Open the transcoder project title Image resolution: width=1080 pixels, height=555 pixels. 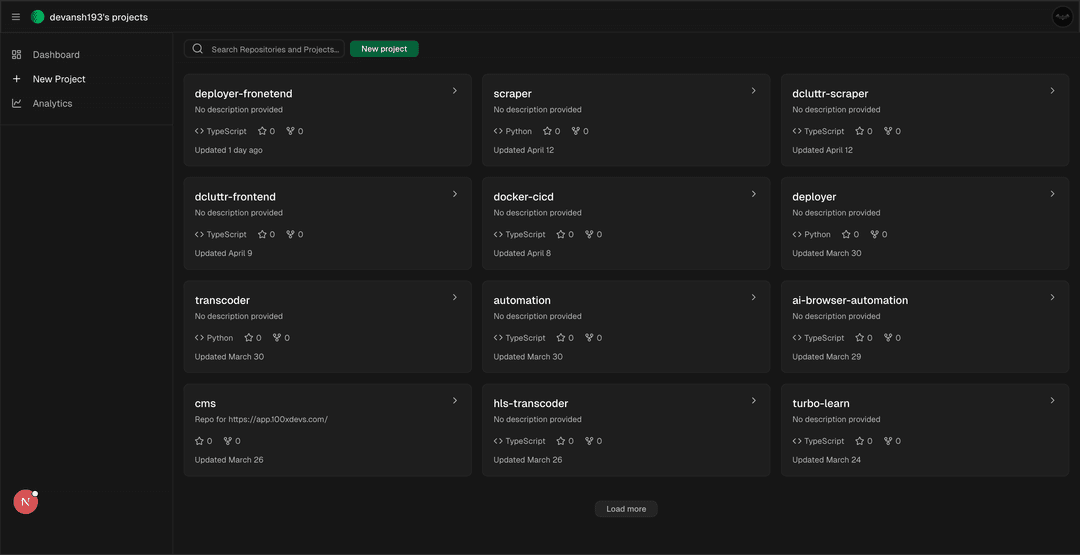[x=222, y=300]
